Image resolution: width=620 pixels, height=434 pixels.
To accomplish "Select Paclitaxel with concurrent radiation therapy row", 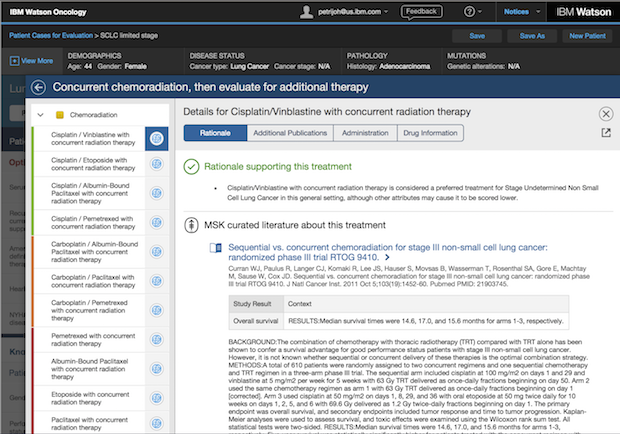I will pyautogui.click(x=89, y=423).
